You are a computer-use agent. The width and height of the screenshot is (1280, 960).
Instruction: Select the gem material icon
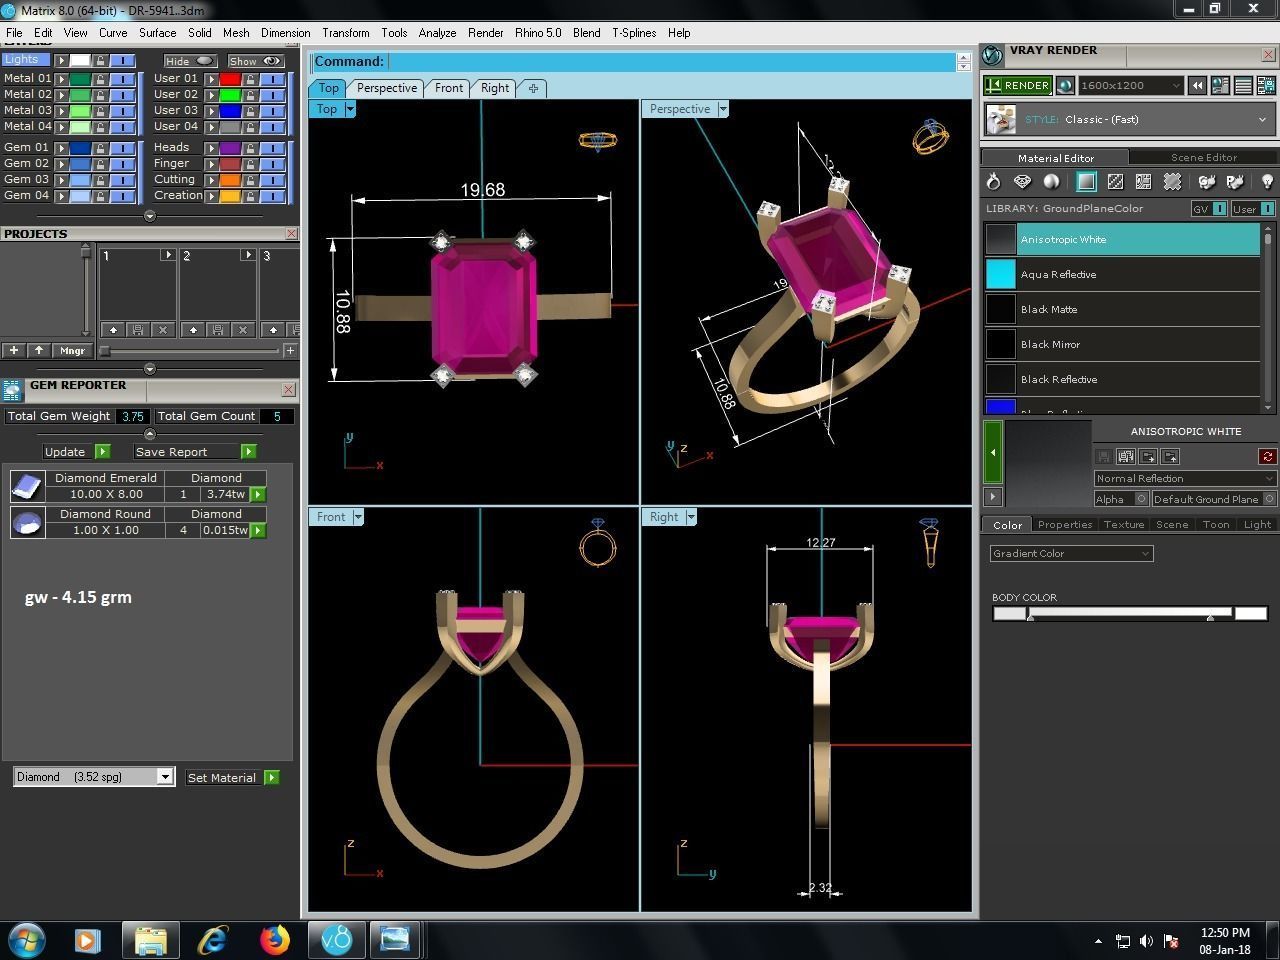click(1022, 182)
